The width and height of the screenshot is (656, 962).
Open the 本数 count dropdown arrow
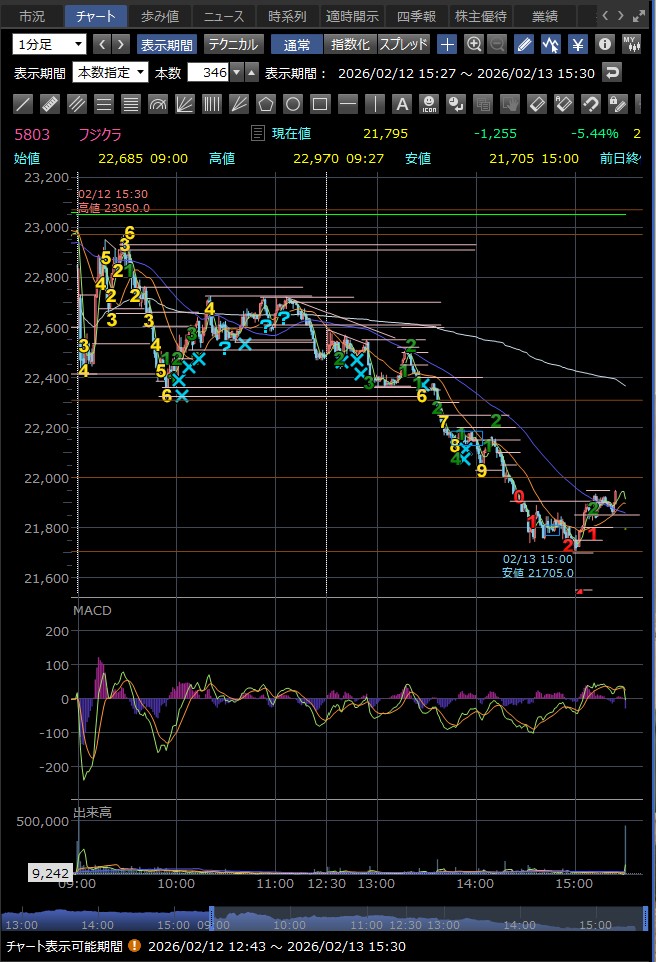(x=236, y=73)
